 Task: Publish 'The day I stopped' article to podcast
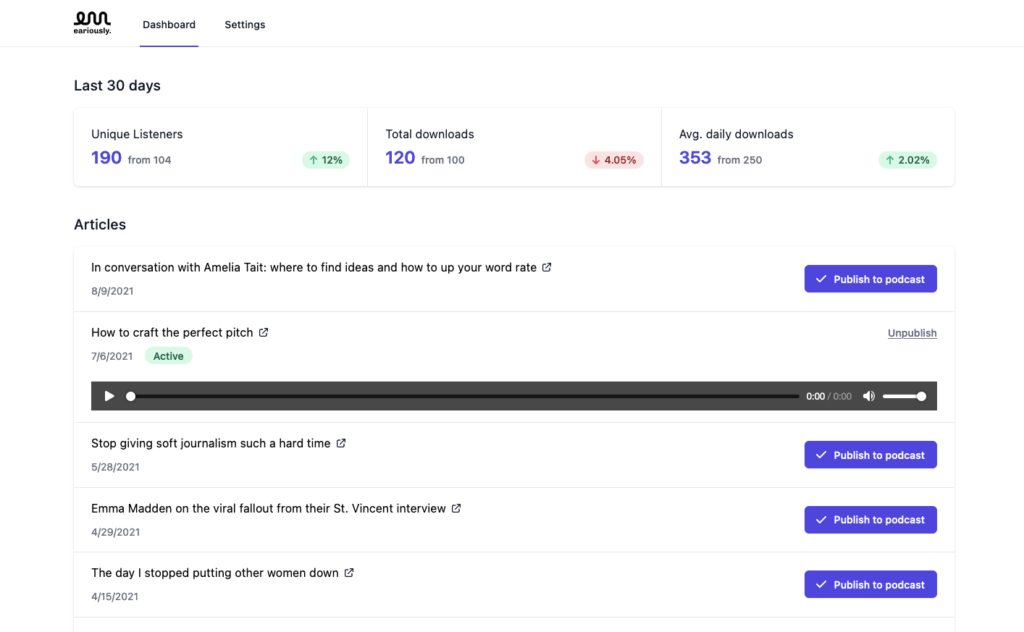coord(870,585)
